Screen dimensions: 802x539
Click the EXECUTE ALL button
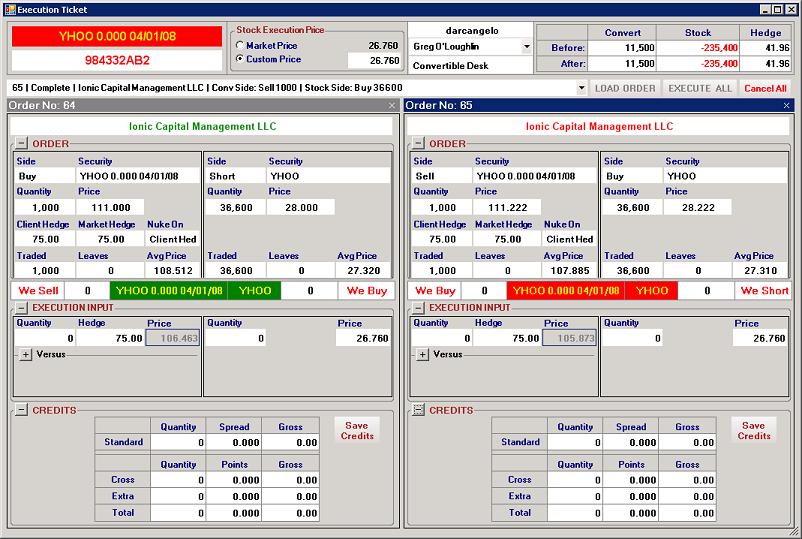(700, 88)
